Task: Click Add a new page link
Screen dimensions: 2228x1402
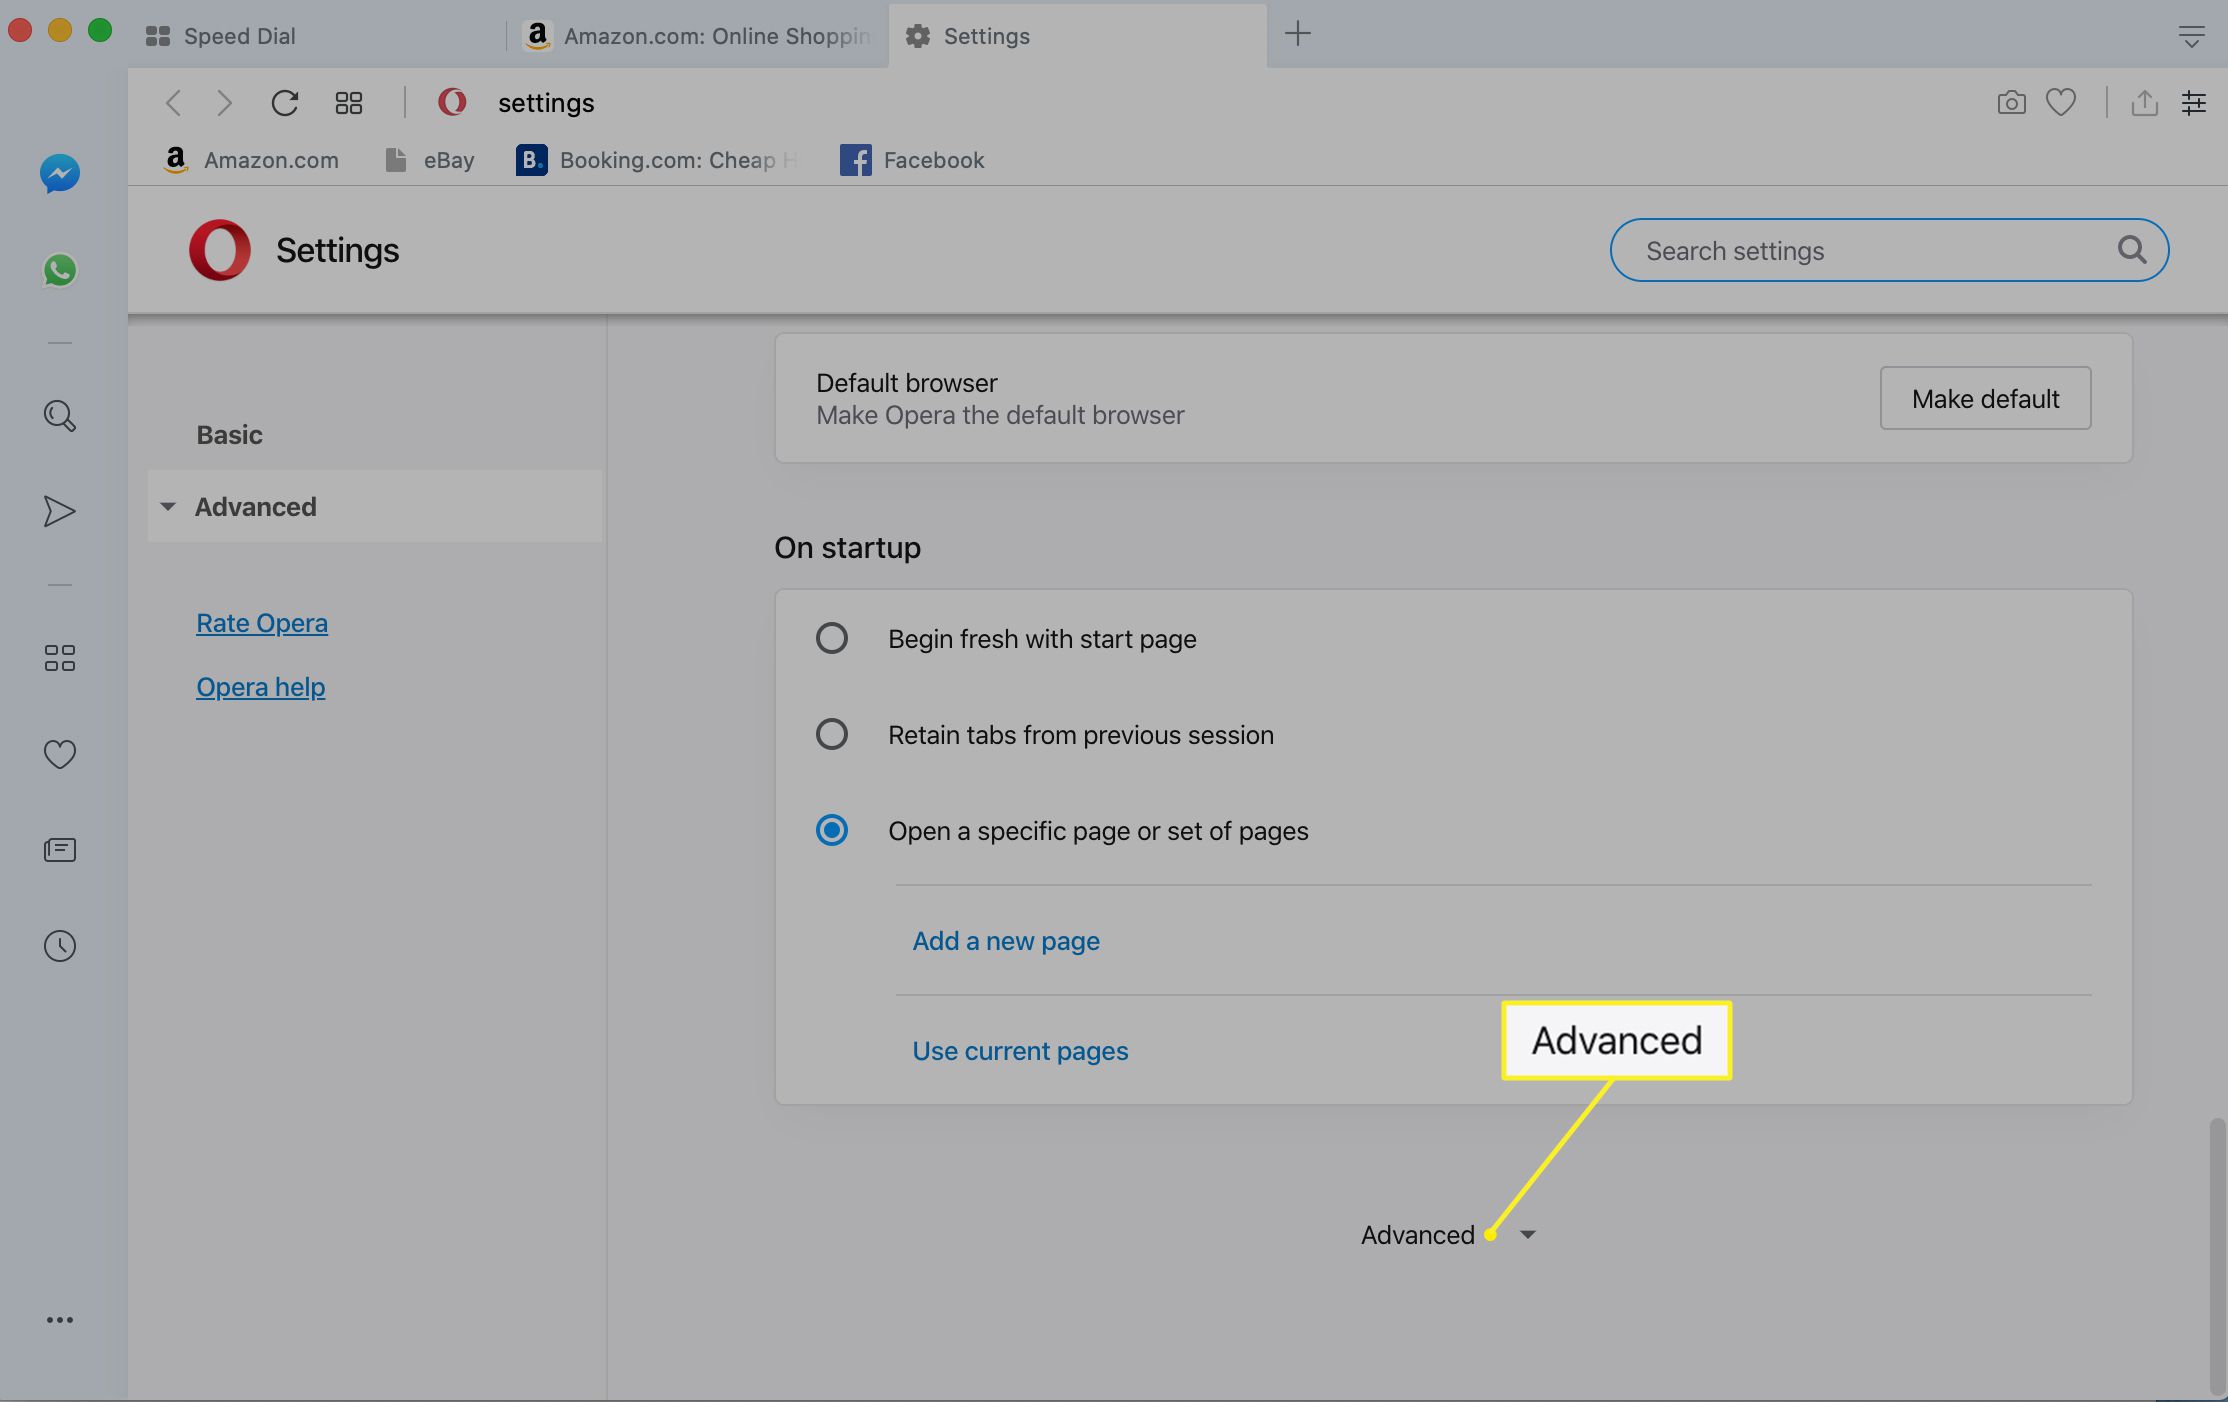Action: click(x=1006, y=940)
